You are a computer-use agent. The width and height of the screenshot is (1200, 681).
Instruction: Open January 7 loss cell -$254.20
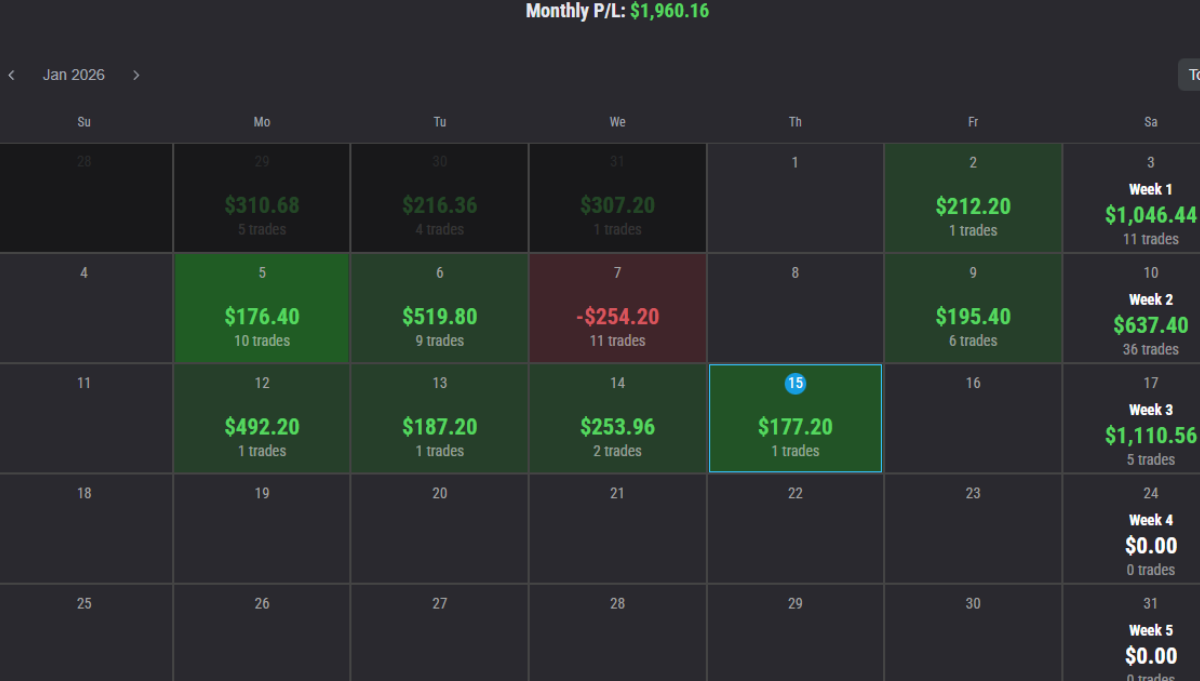(618, 308)
